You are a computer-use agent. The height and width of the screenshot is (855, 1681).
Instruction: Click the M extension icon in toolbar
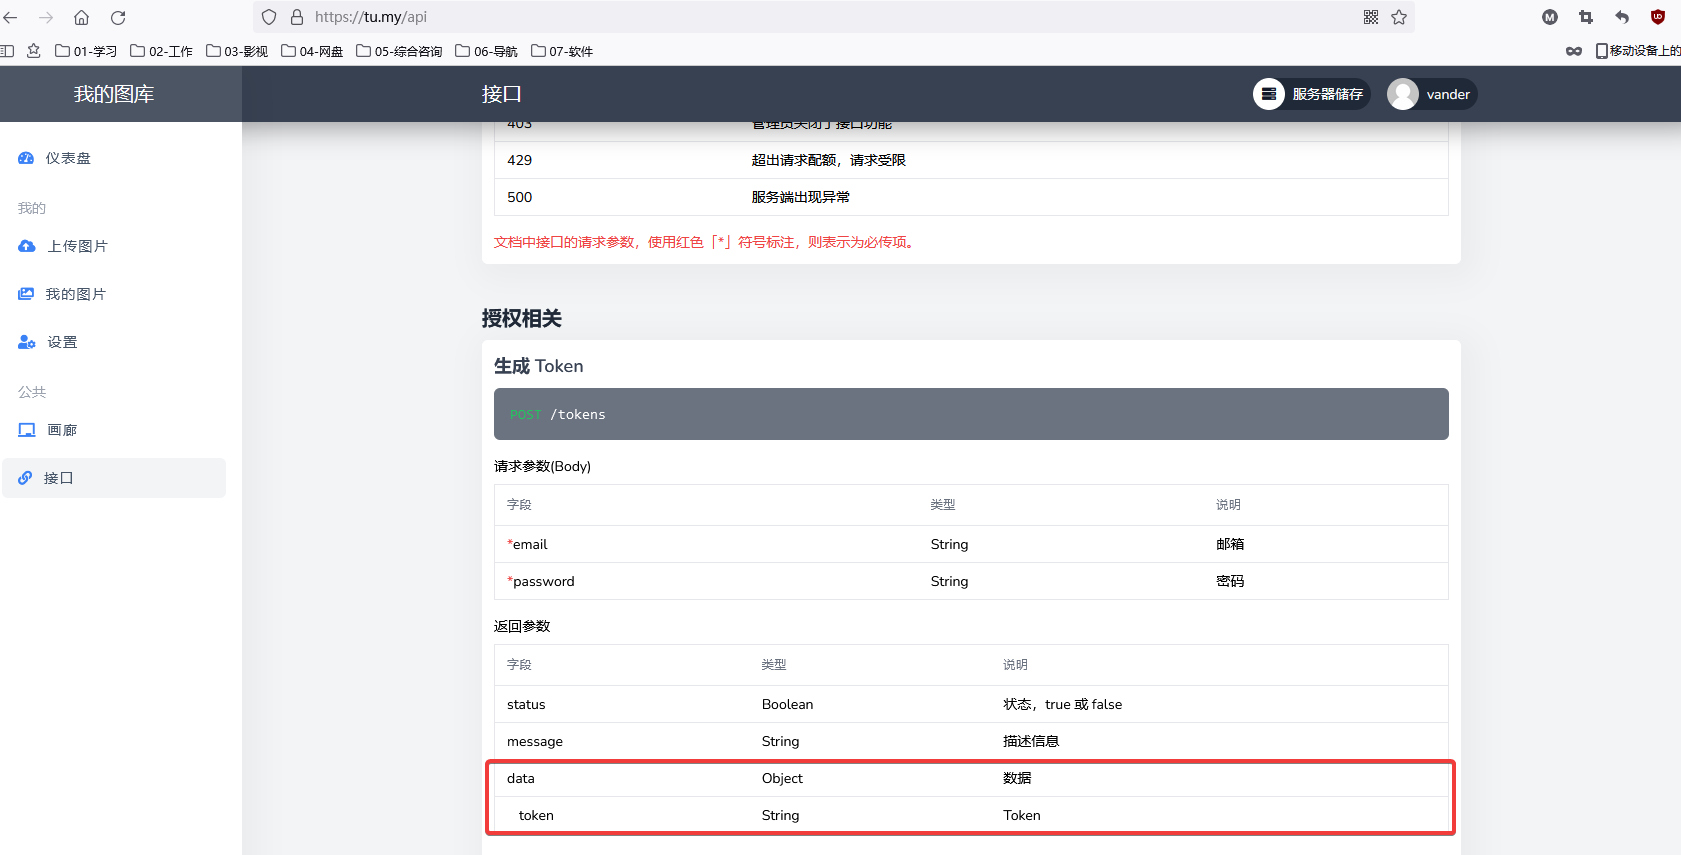1550,17
